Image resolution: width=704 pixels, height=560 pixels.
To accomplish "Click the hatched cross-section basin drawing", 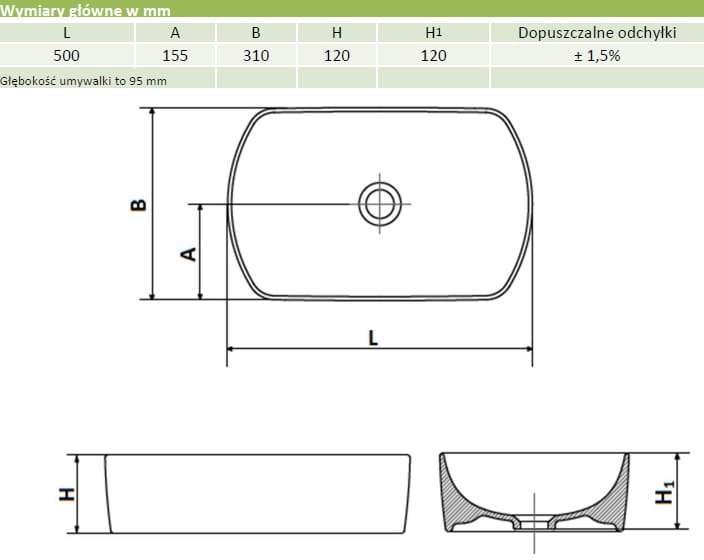I will coord(537,493).
